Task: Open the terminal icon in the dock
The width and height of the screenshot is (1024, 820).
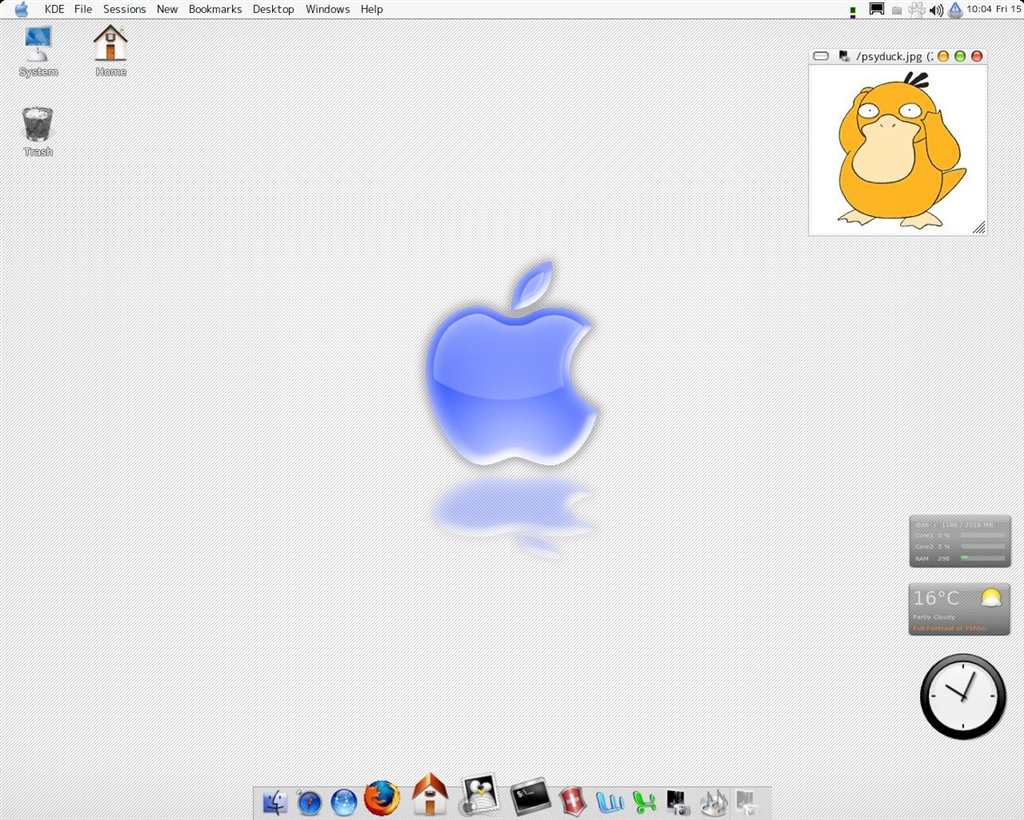Action: pos(530,797)
